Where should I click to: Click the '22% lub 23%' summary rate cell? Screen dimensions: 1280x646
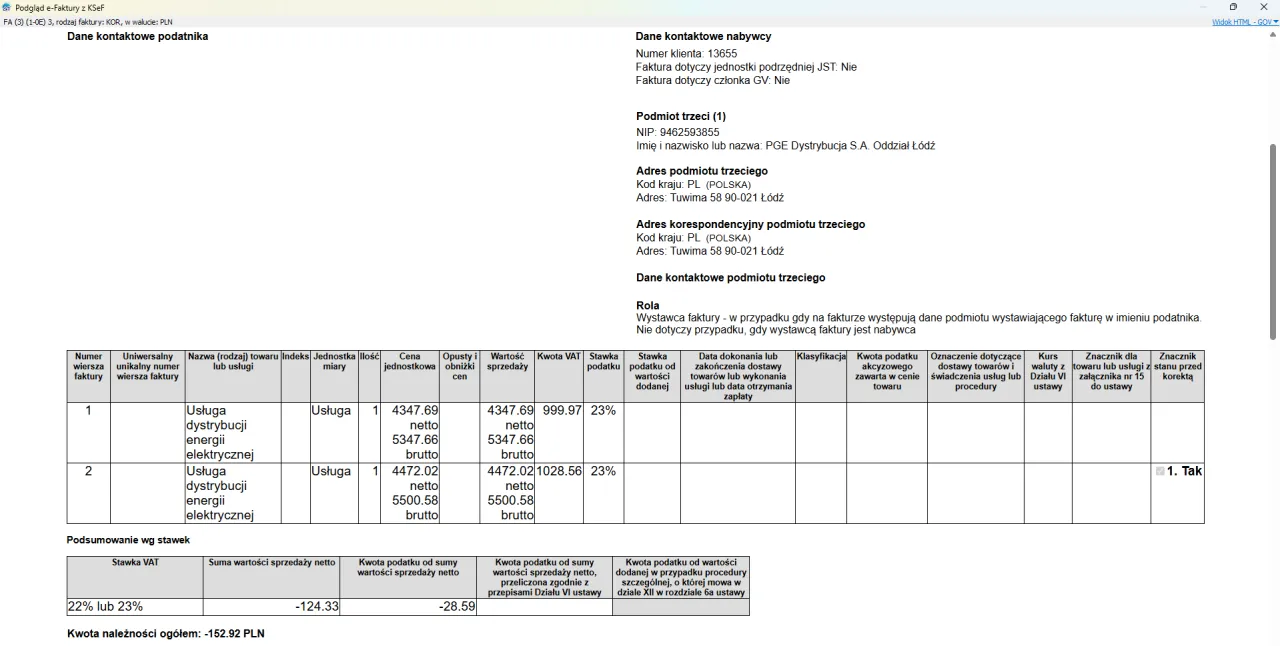(x=105, y=606)
